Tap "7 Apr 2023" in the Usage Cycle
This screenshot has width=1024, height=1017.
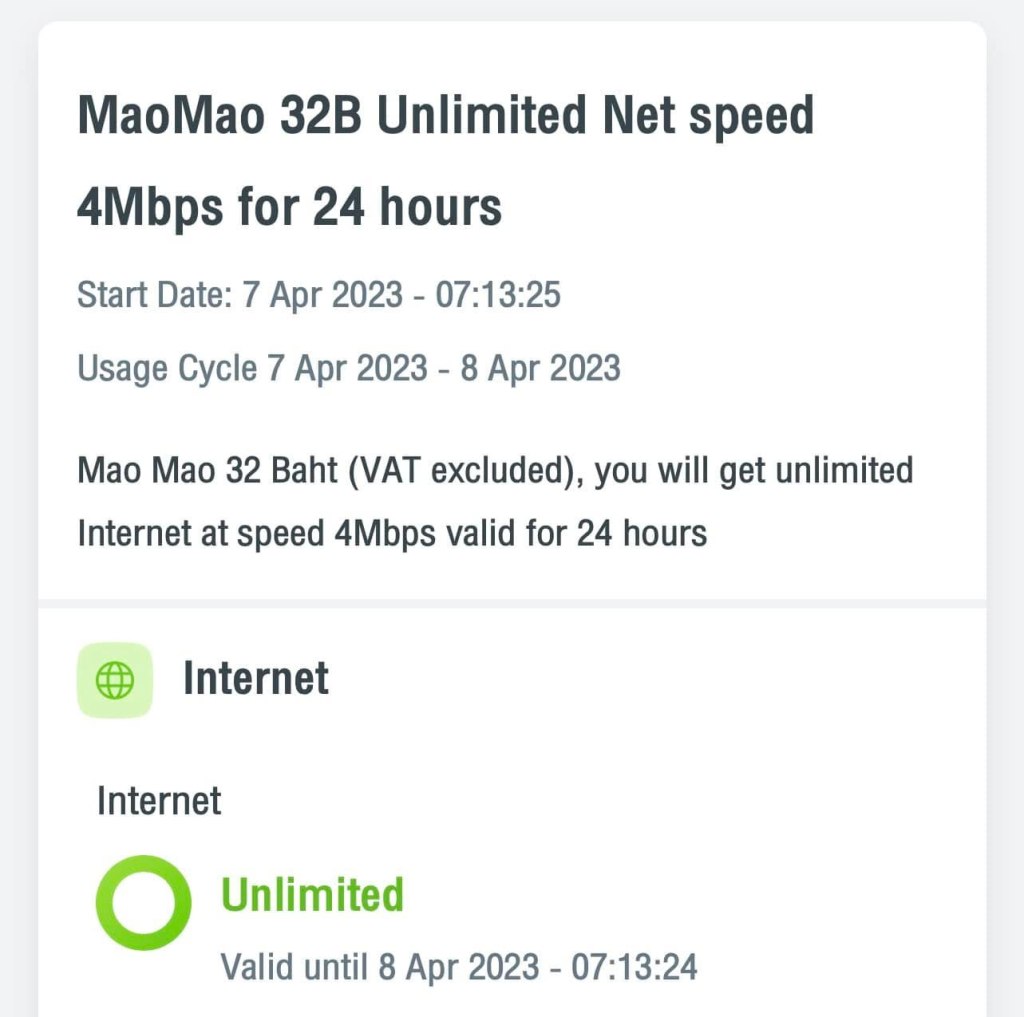[347, 368]
